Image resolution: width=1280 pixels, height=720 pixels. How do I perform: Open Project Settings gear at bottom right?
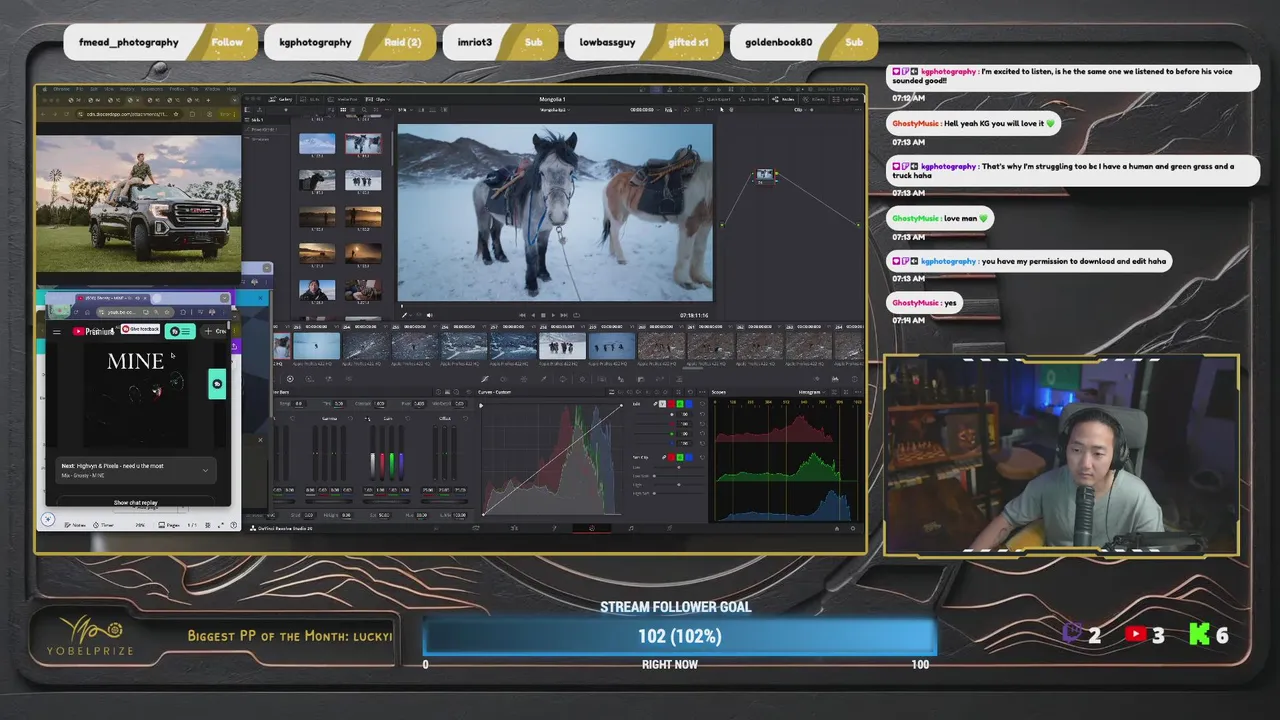click(x=853, y=528)
